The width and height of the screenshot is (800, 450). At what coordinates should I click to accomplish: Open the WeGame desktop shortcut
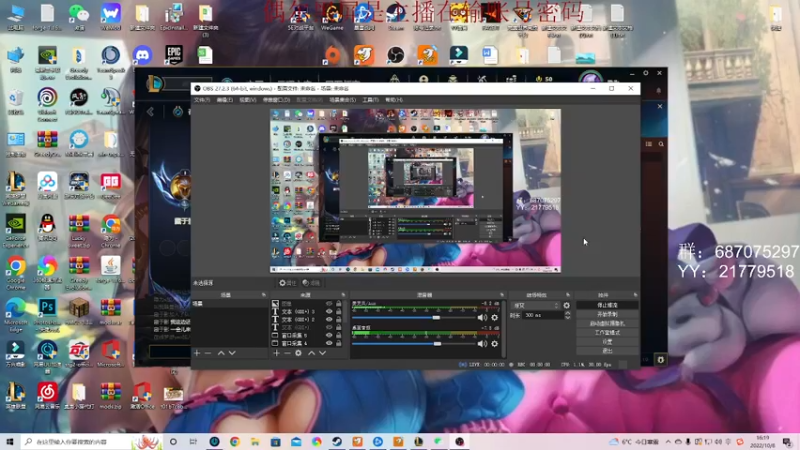332,16
